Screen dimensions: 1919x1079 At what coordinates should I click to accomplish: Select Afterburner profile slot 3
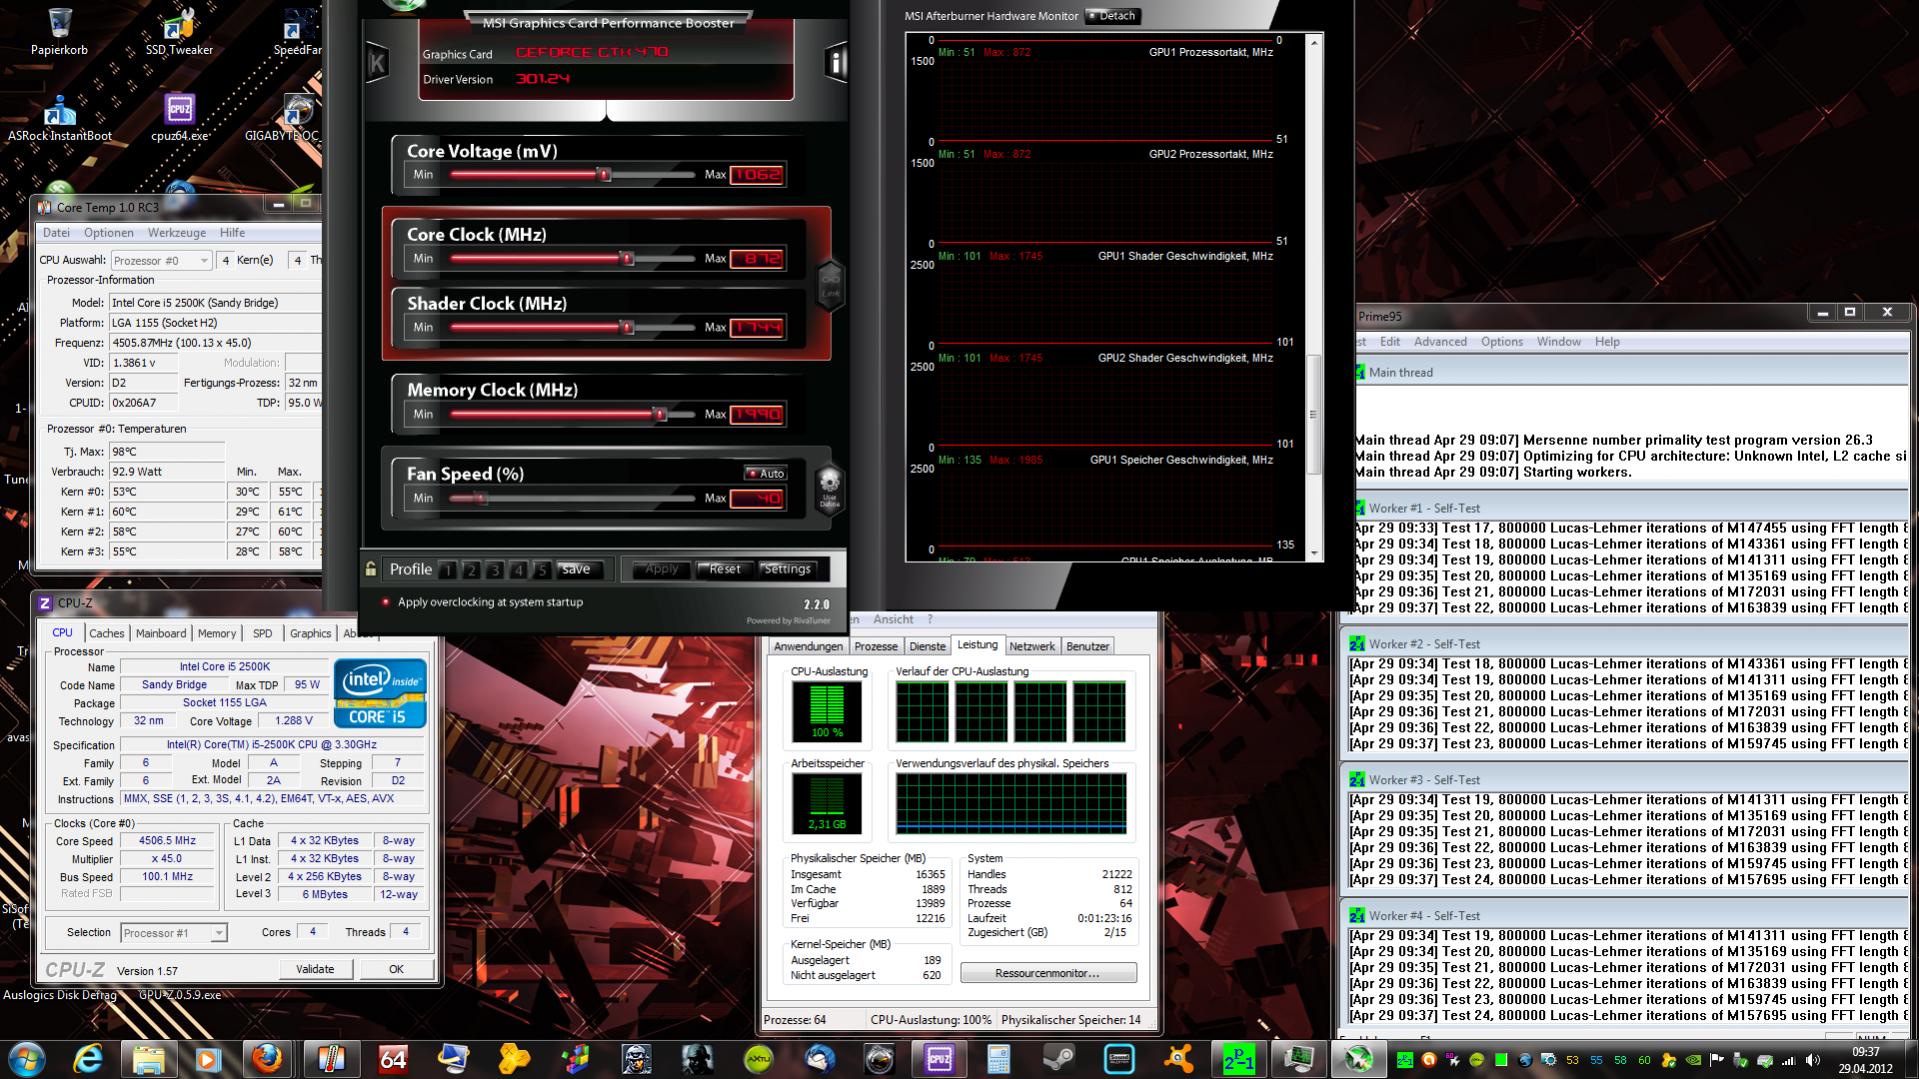494,570
